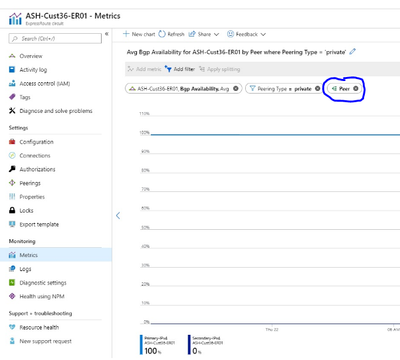Edit chart title with pencil icon
The image size is (400, 360).
pyautogui.click(x=353, y=52)
